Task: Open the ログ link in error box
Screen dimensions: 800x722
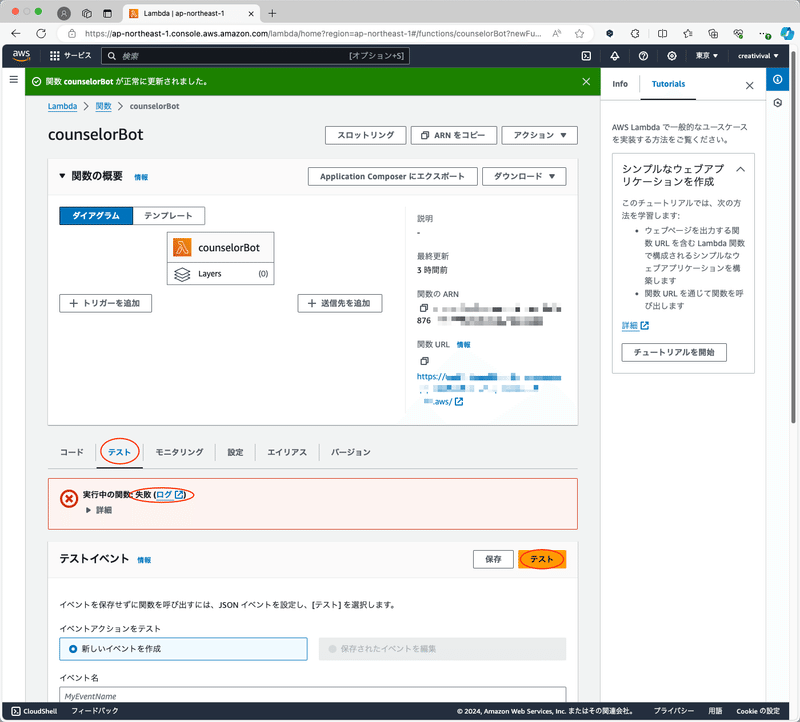Action: [x=170, y=494]
